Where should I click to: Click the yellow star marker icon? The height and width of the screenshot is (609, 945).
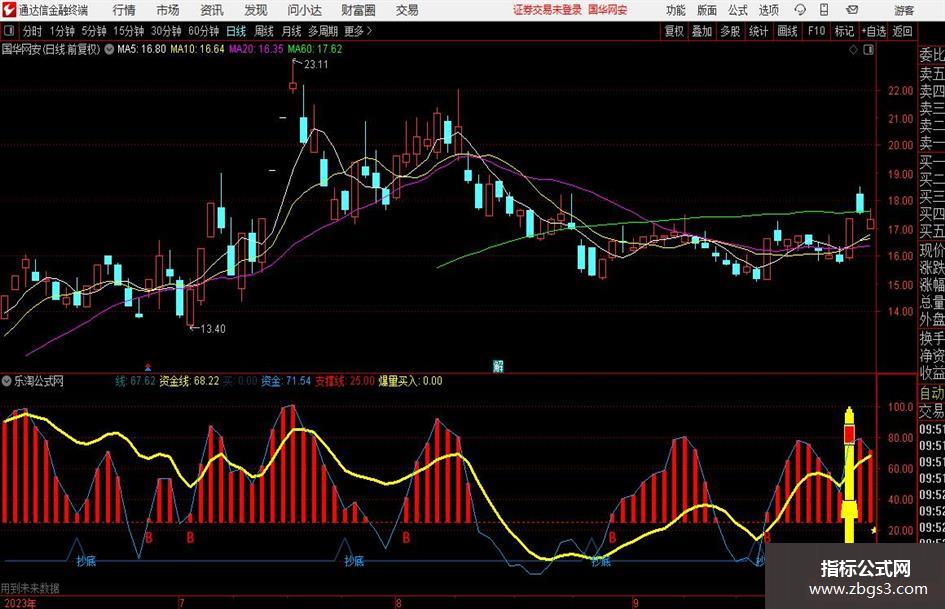point(874,530)
